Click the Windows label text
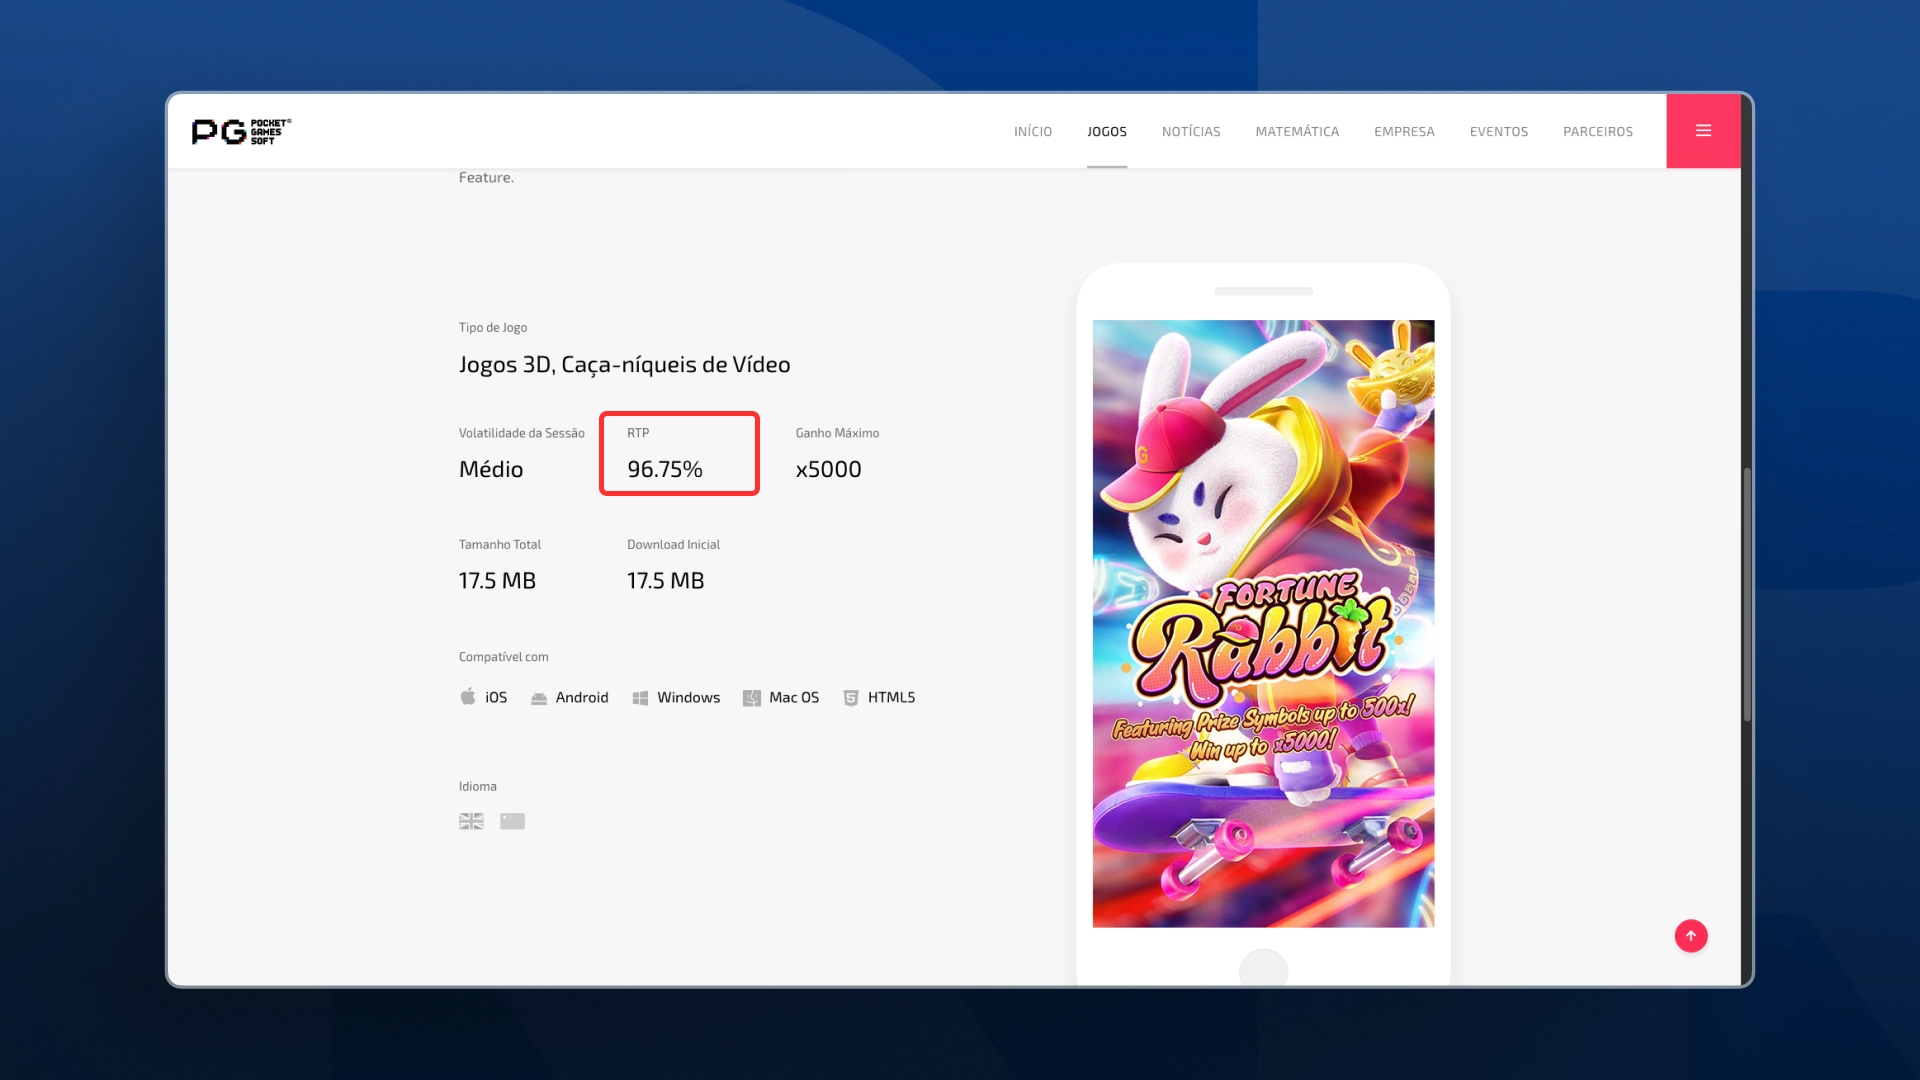 [x=688, y=698]
